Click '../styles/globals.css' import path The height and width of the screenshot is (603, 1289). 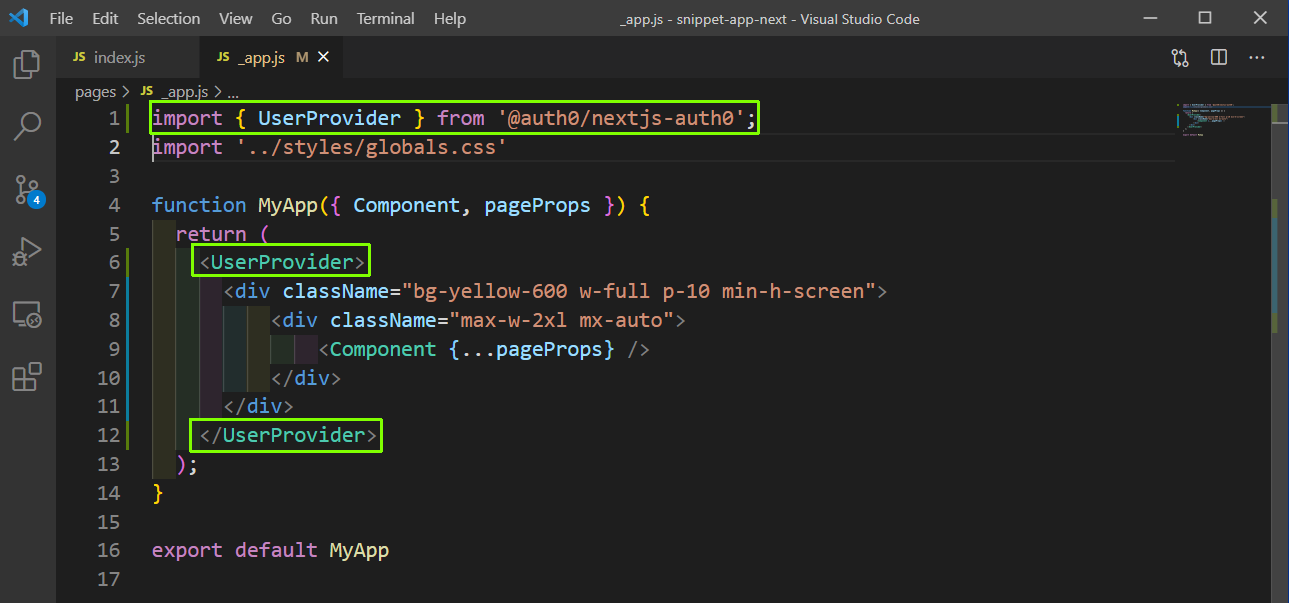tap(371, 147)
